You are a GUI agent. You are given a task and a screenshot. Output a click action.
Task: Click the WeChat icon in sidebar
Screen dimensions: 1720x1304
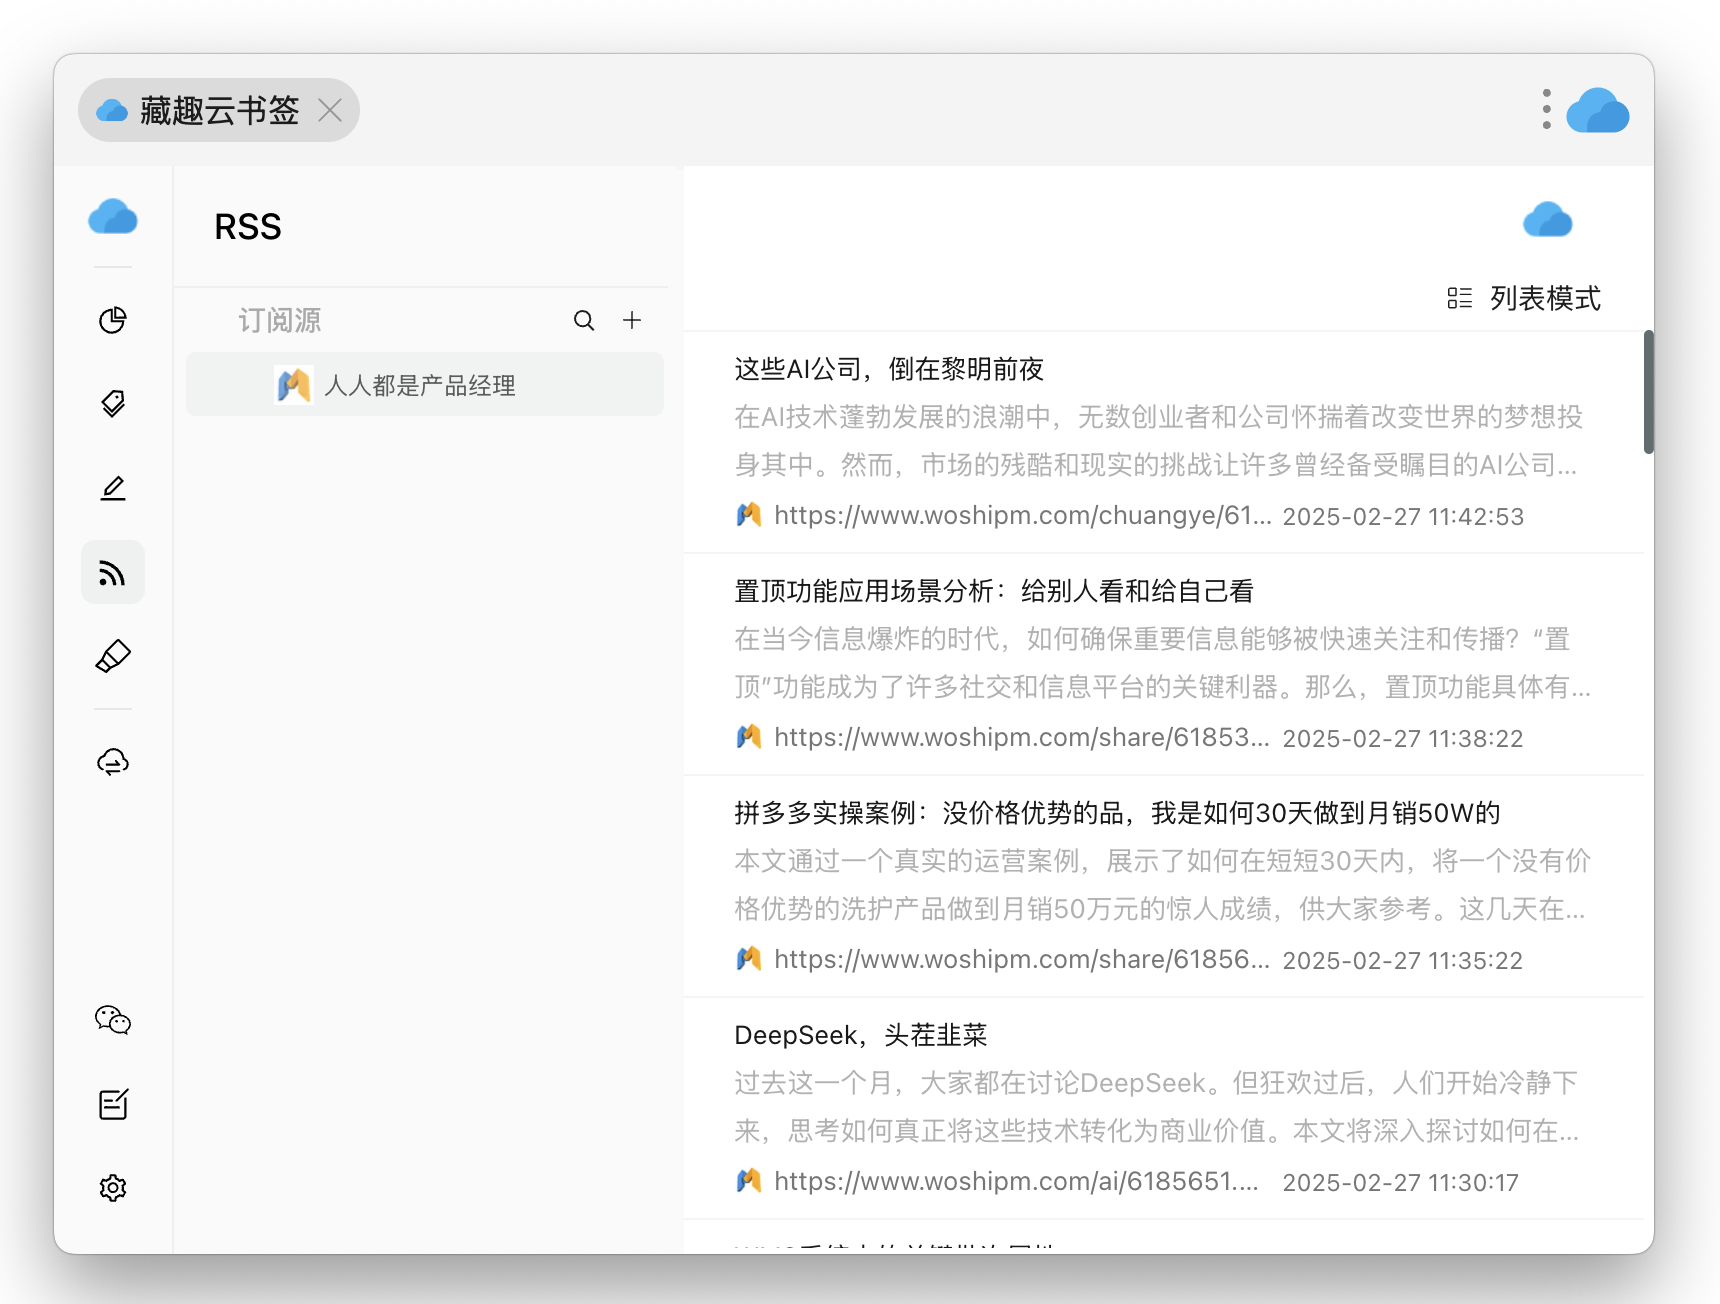click(113, 1020)
